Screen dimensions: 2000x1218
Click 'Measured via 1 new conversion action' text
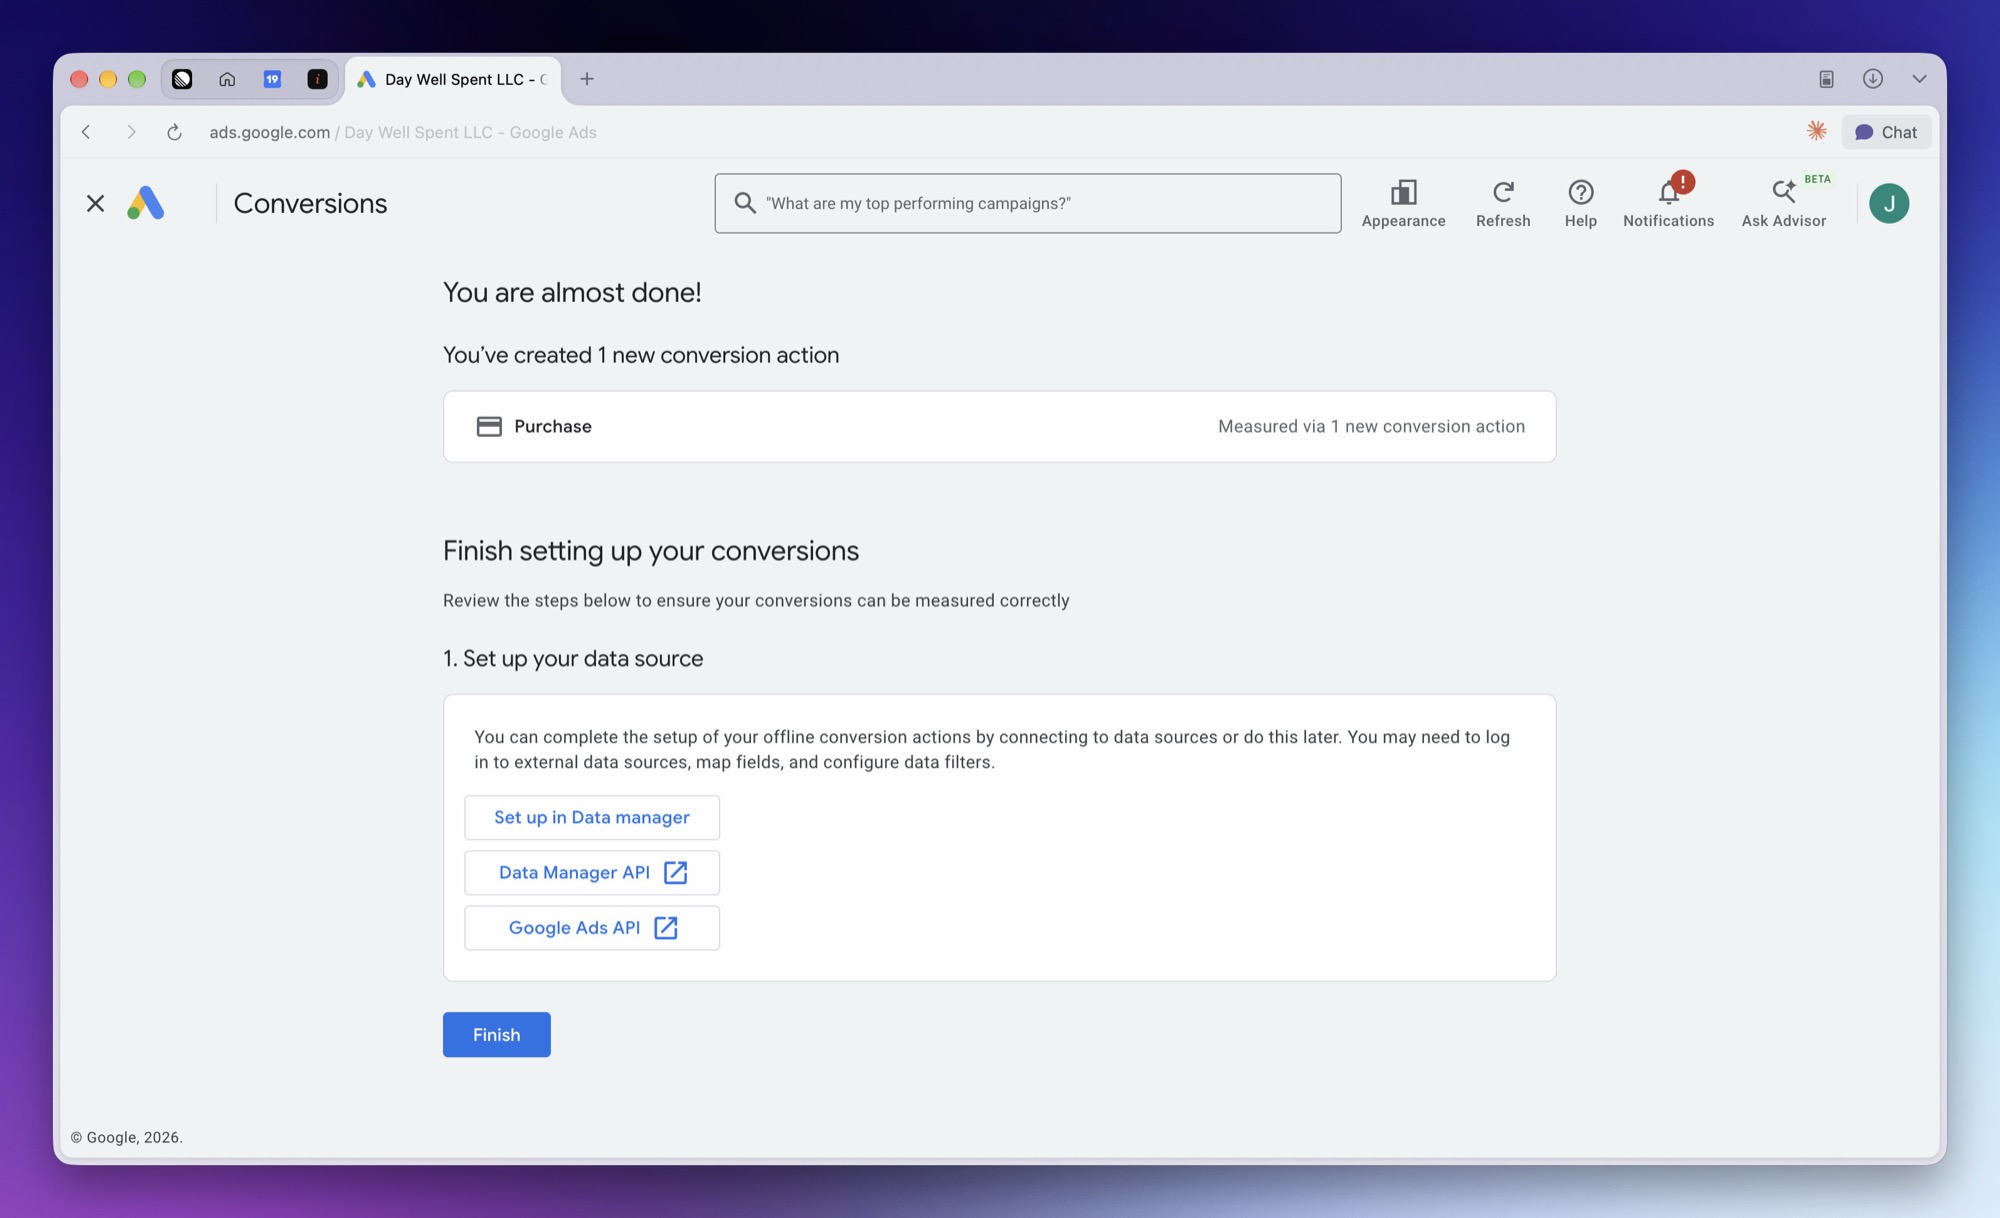pos(1371,426)
